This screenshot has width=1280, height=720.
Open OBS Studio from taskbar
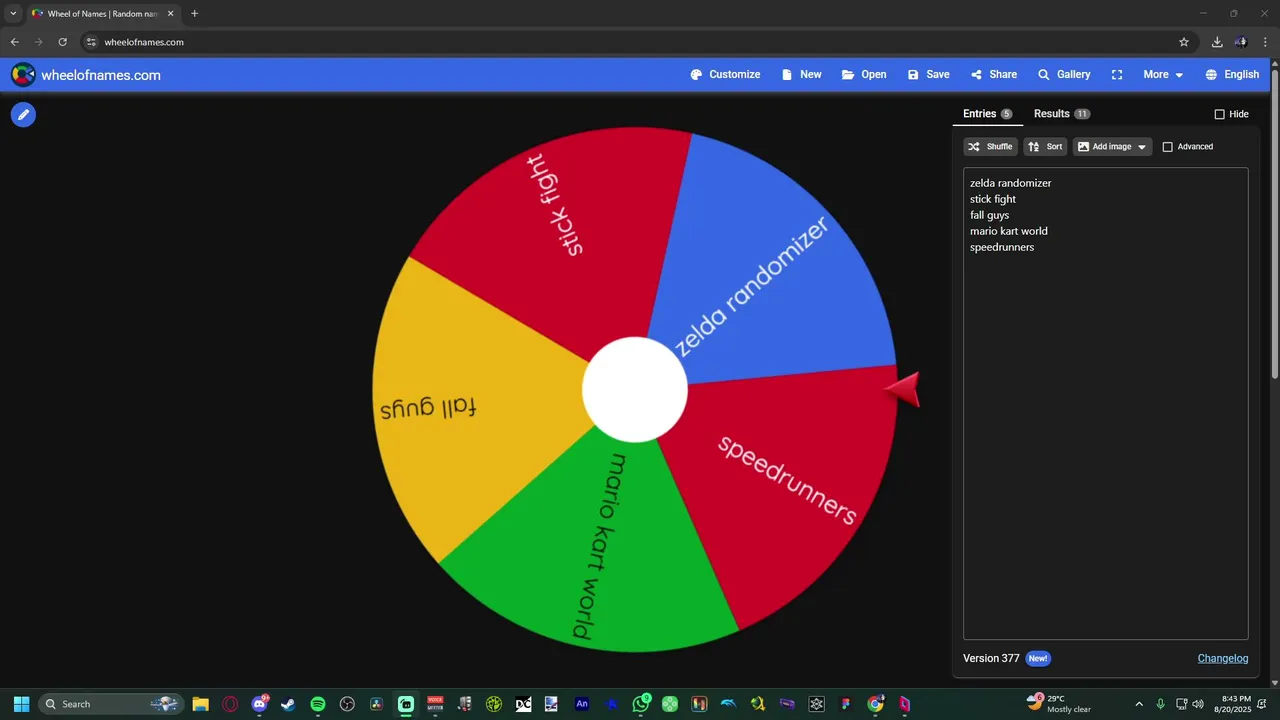347,704
